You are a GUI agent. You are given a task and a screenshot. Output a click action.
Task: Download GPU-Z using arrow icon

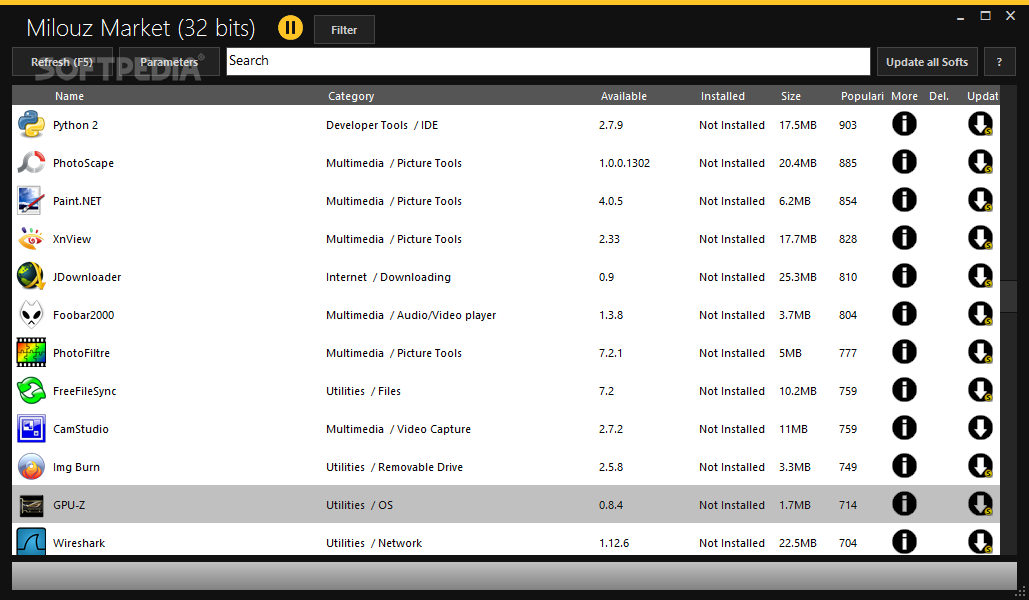980,505
